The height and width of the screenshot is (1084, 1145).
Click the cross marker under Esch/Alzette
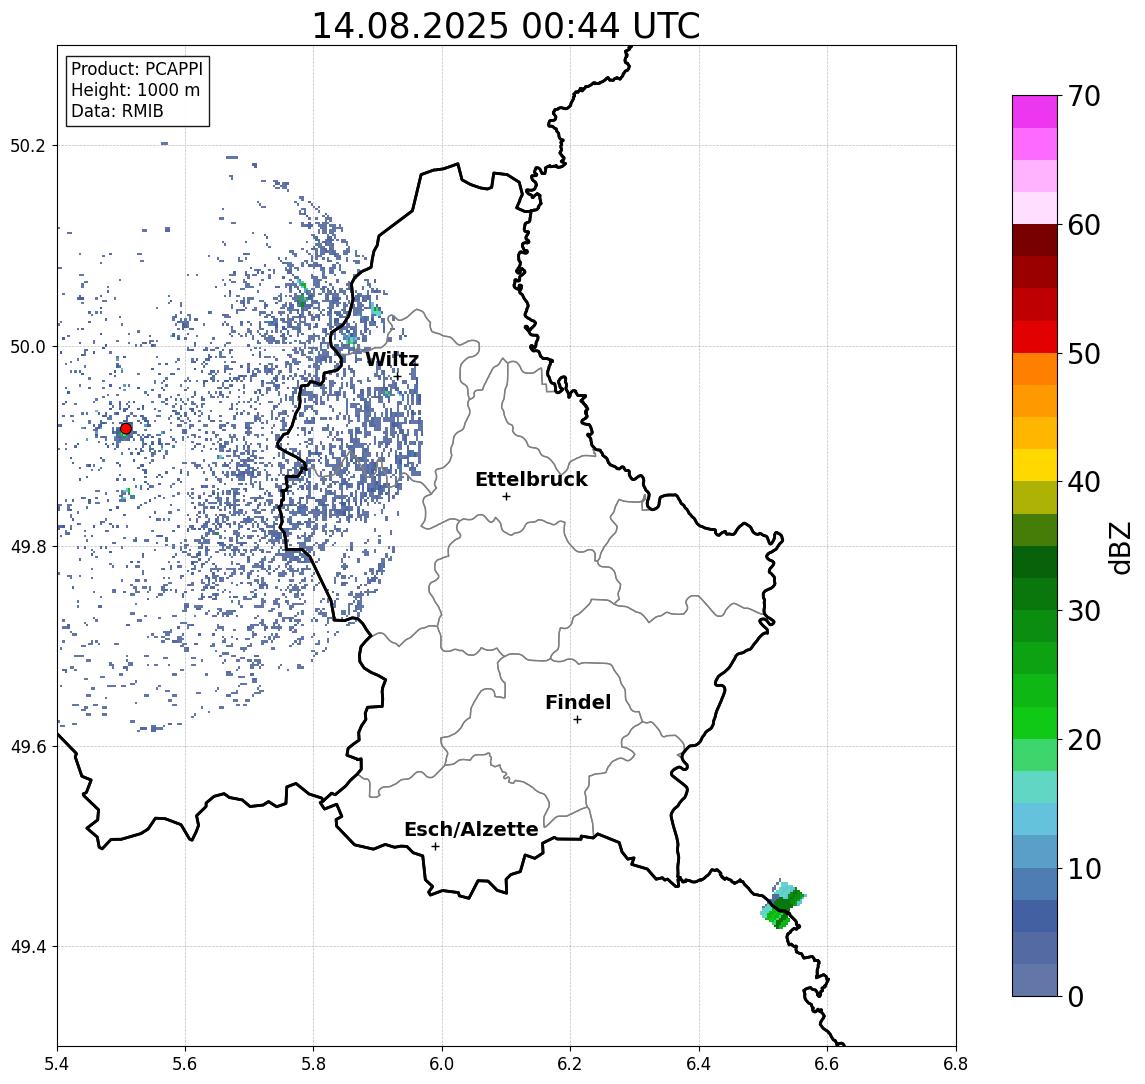click(435, 847)
